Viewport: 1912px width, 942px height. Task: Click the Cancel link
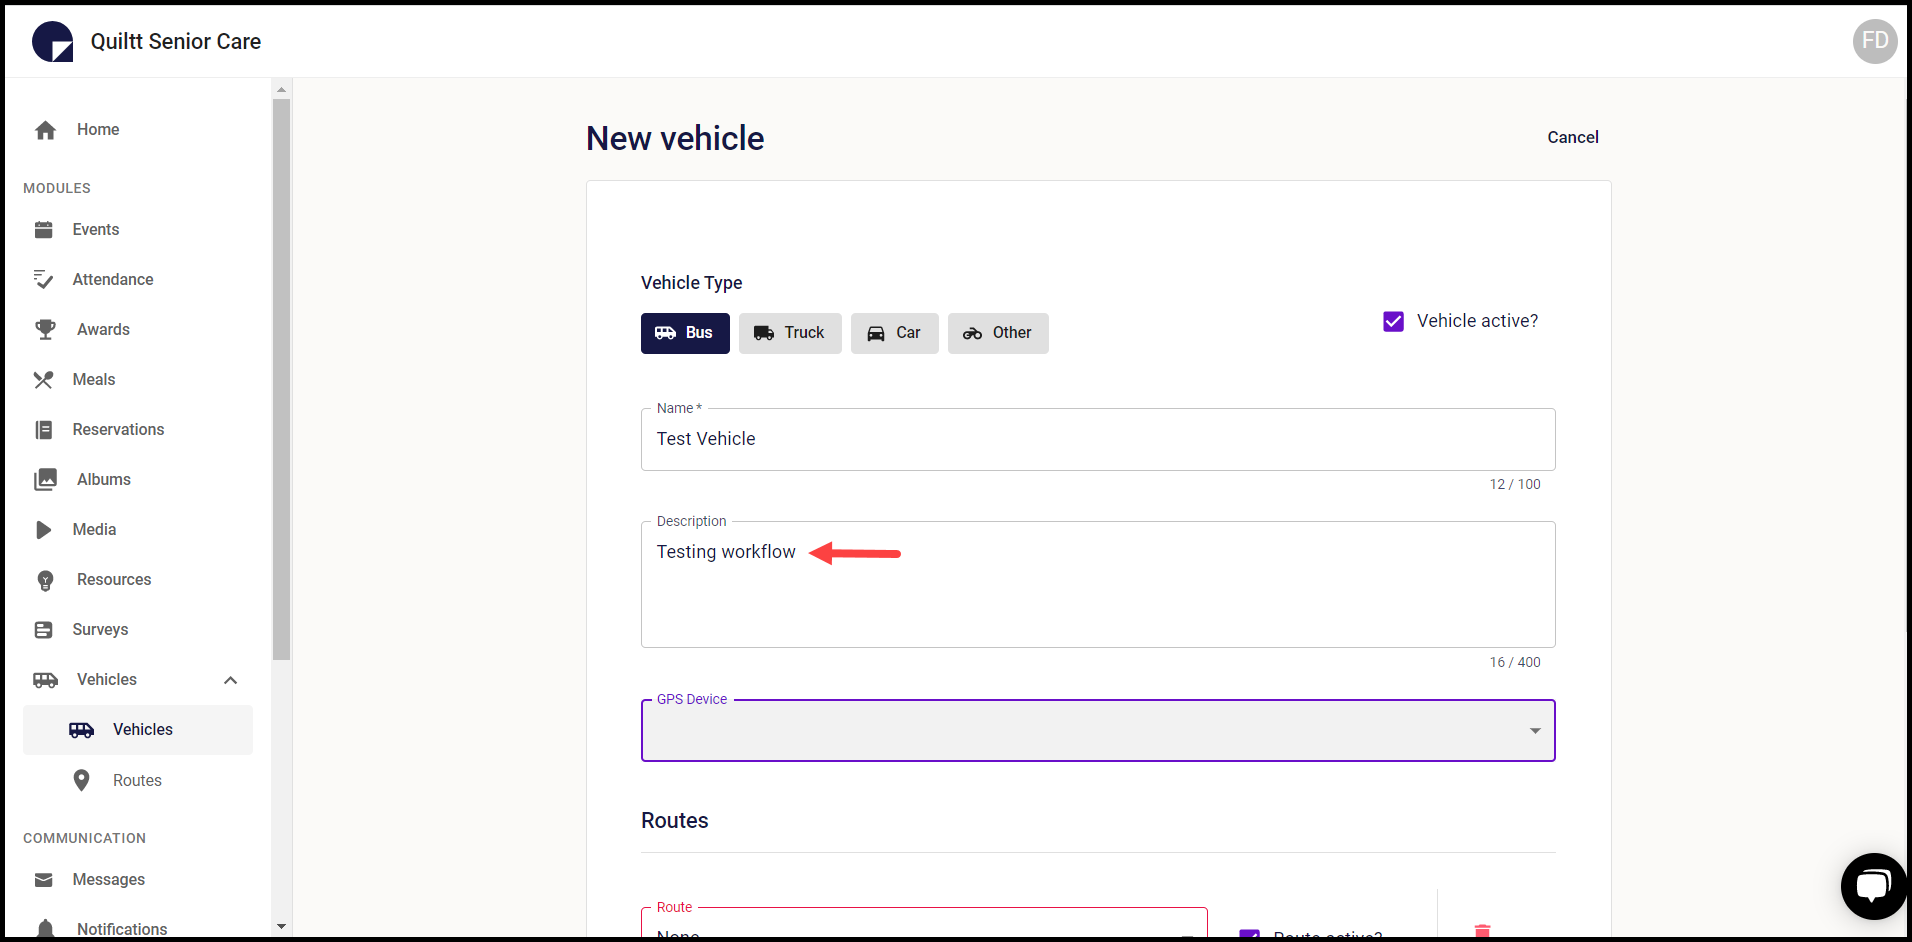[x=1572, y=137]
